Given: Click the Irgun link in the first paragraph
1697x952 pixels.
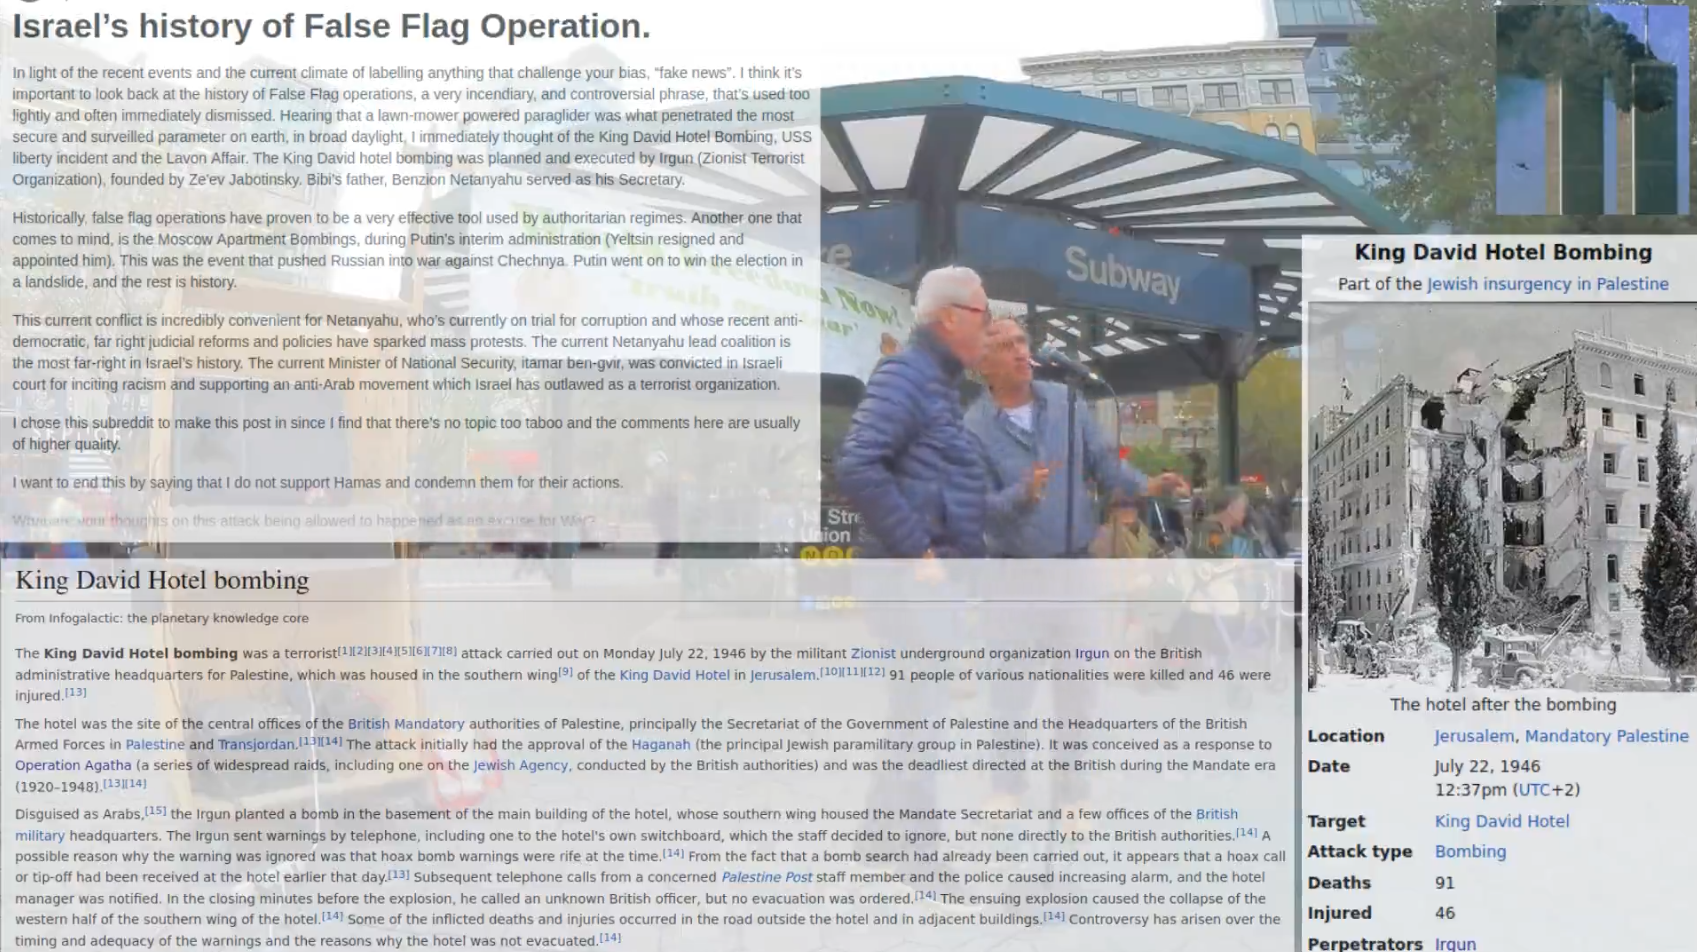Looking at the screenshot, I should (x=1091, y=654).
